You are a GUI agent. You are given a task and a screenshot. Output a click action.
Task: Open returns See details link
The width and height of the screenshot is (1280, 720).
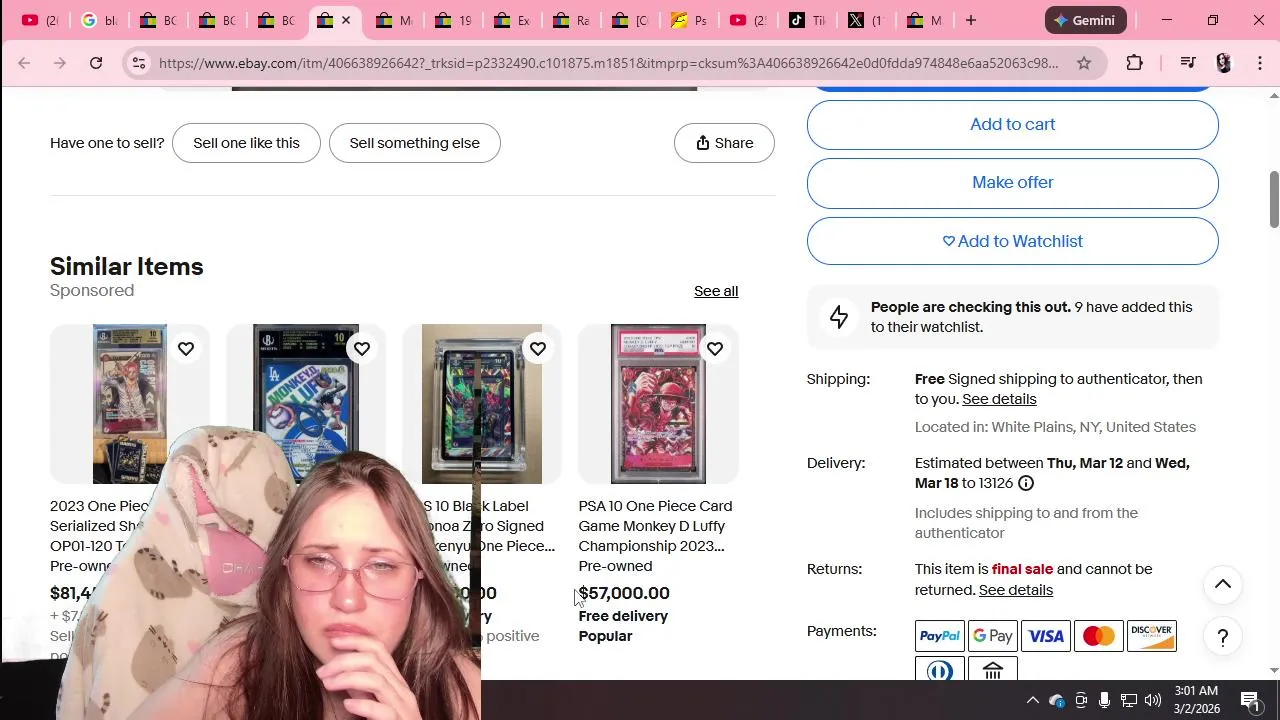1016,590
